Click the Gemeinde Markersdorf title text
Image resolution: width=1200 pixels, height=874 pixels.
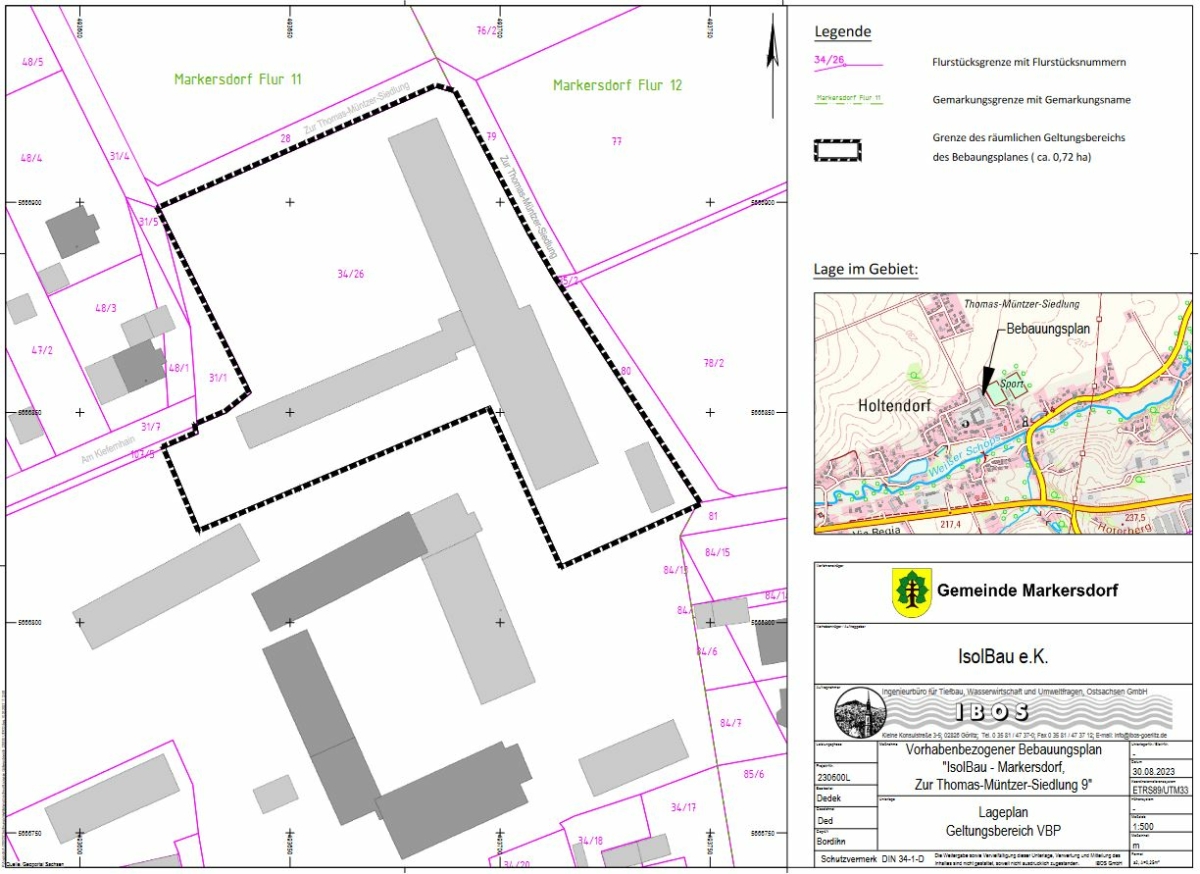coord(1027,591)
